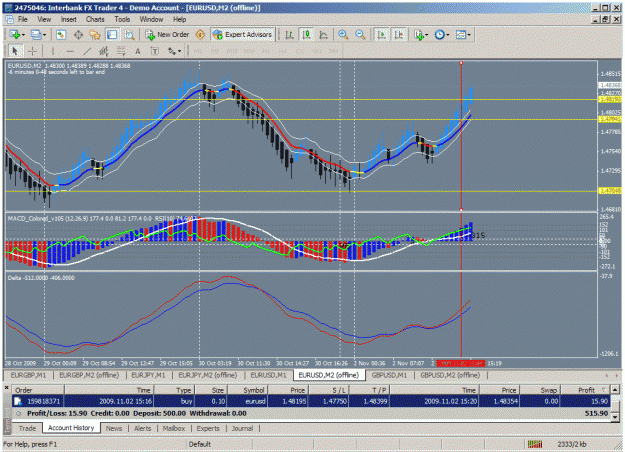The image size is (625, 452).
Task: Switch chart to line chart
Action: tap(324, 35)
